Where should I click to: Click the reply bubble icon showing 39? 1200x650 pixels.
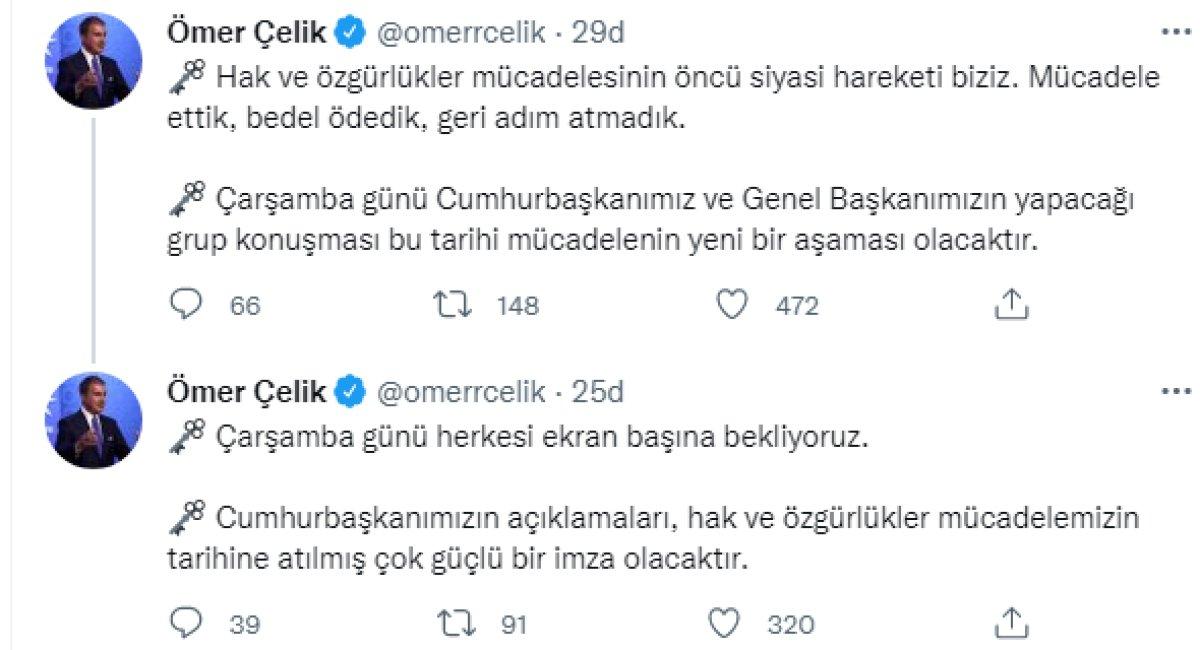[187, 622]
